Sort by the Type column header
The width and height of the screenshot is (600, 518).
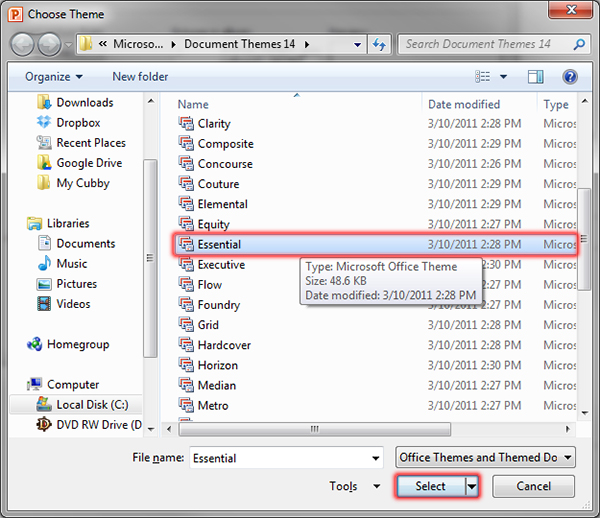pyautogui.click(x=557, y=104)
